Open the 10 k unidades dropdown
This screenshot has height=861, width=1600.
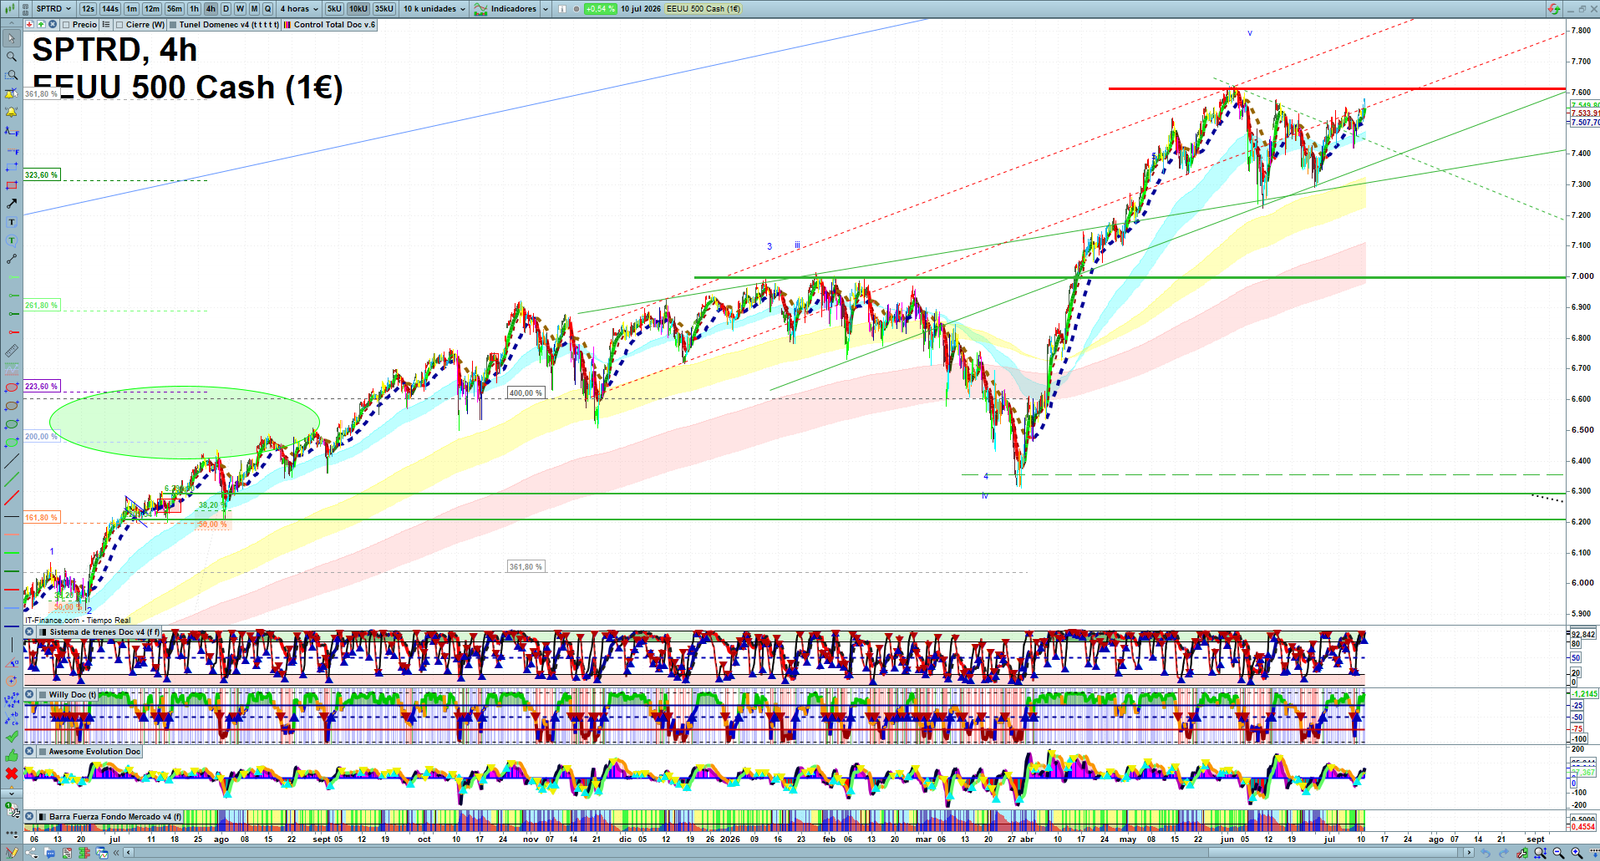coord(434,9)
